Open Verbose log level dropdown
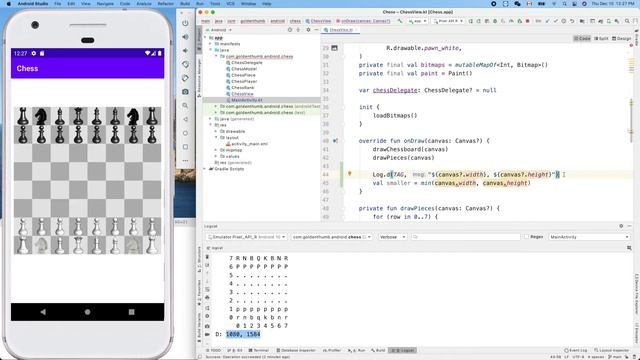Image resolution: width=640 pixels, height=360 pixels. [x=392, y=237]
